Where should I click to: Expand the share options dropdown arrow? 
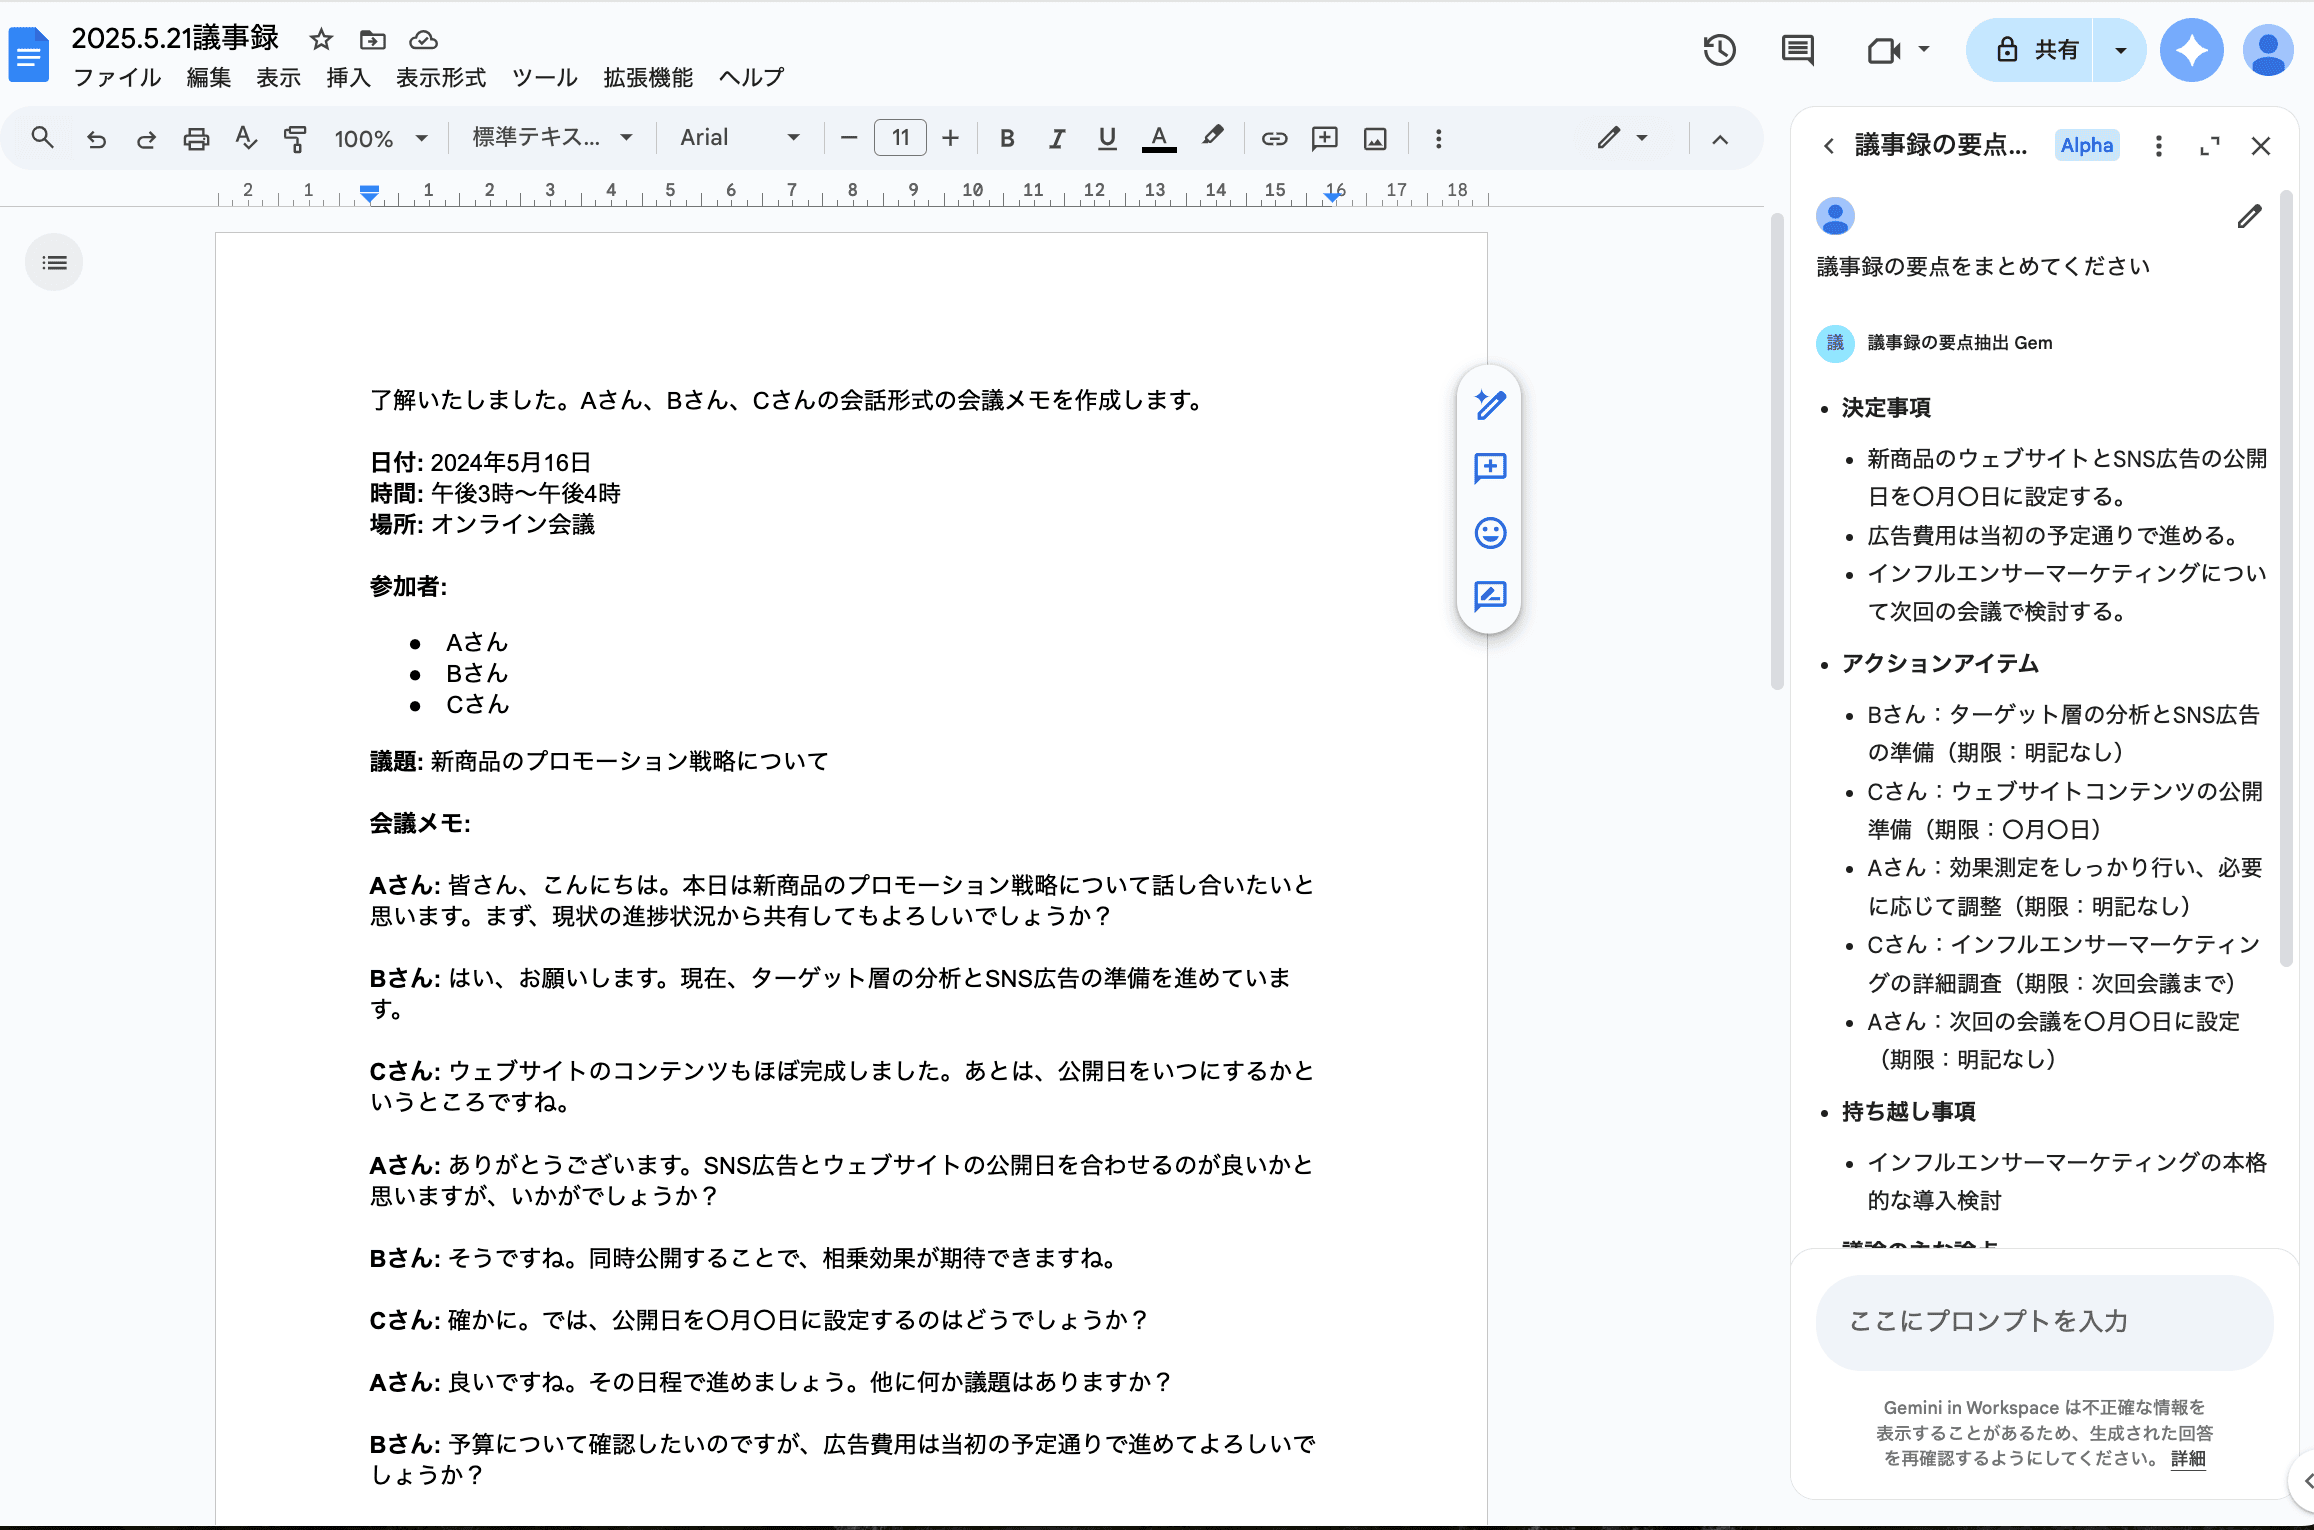pos(2120,50)
